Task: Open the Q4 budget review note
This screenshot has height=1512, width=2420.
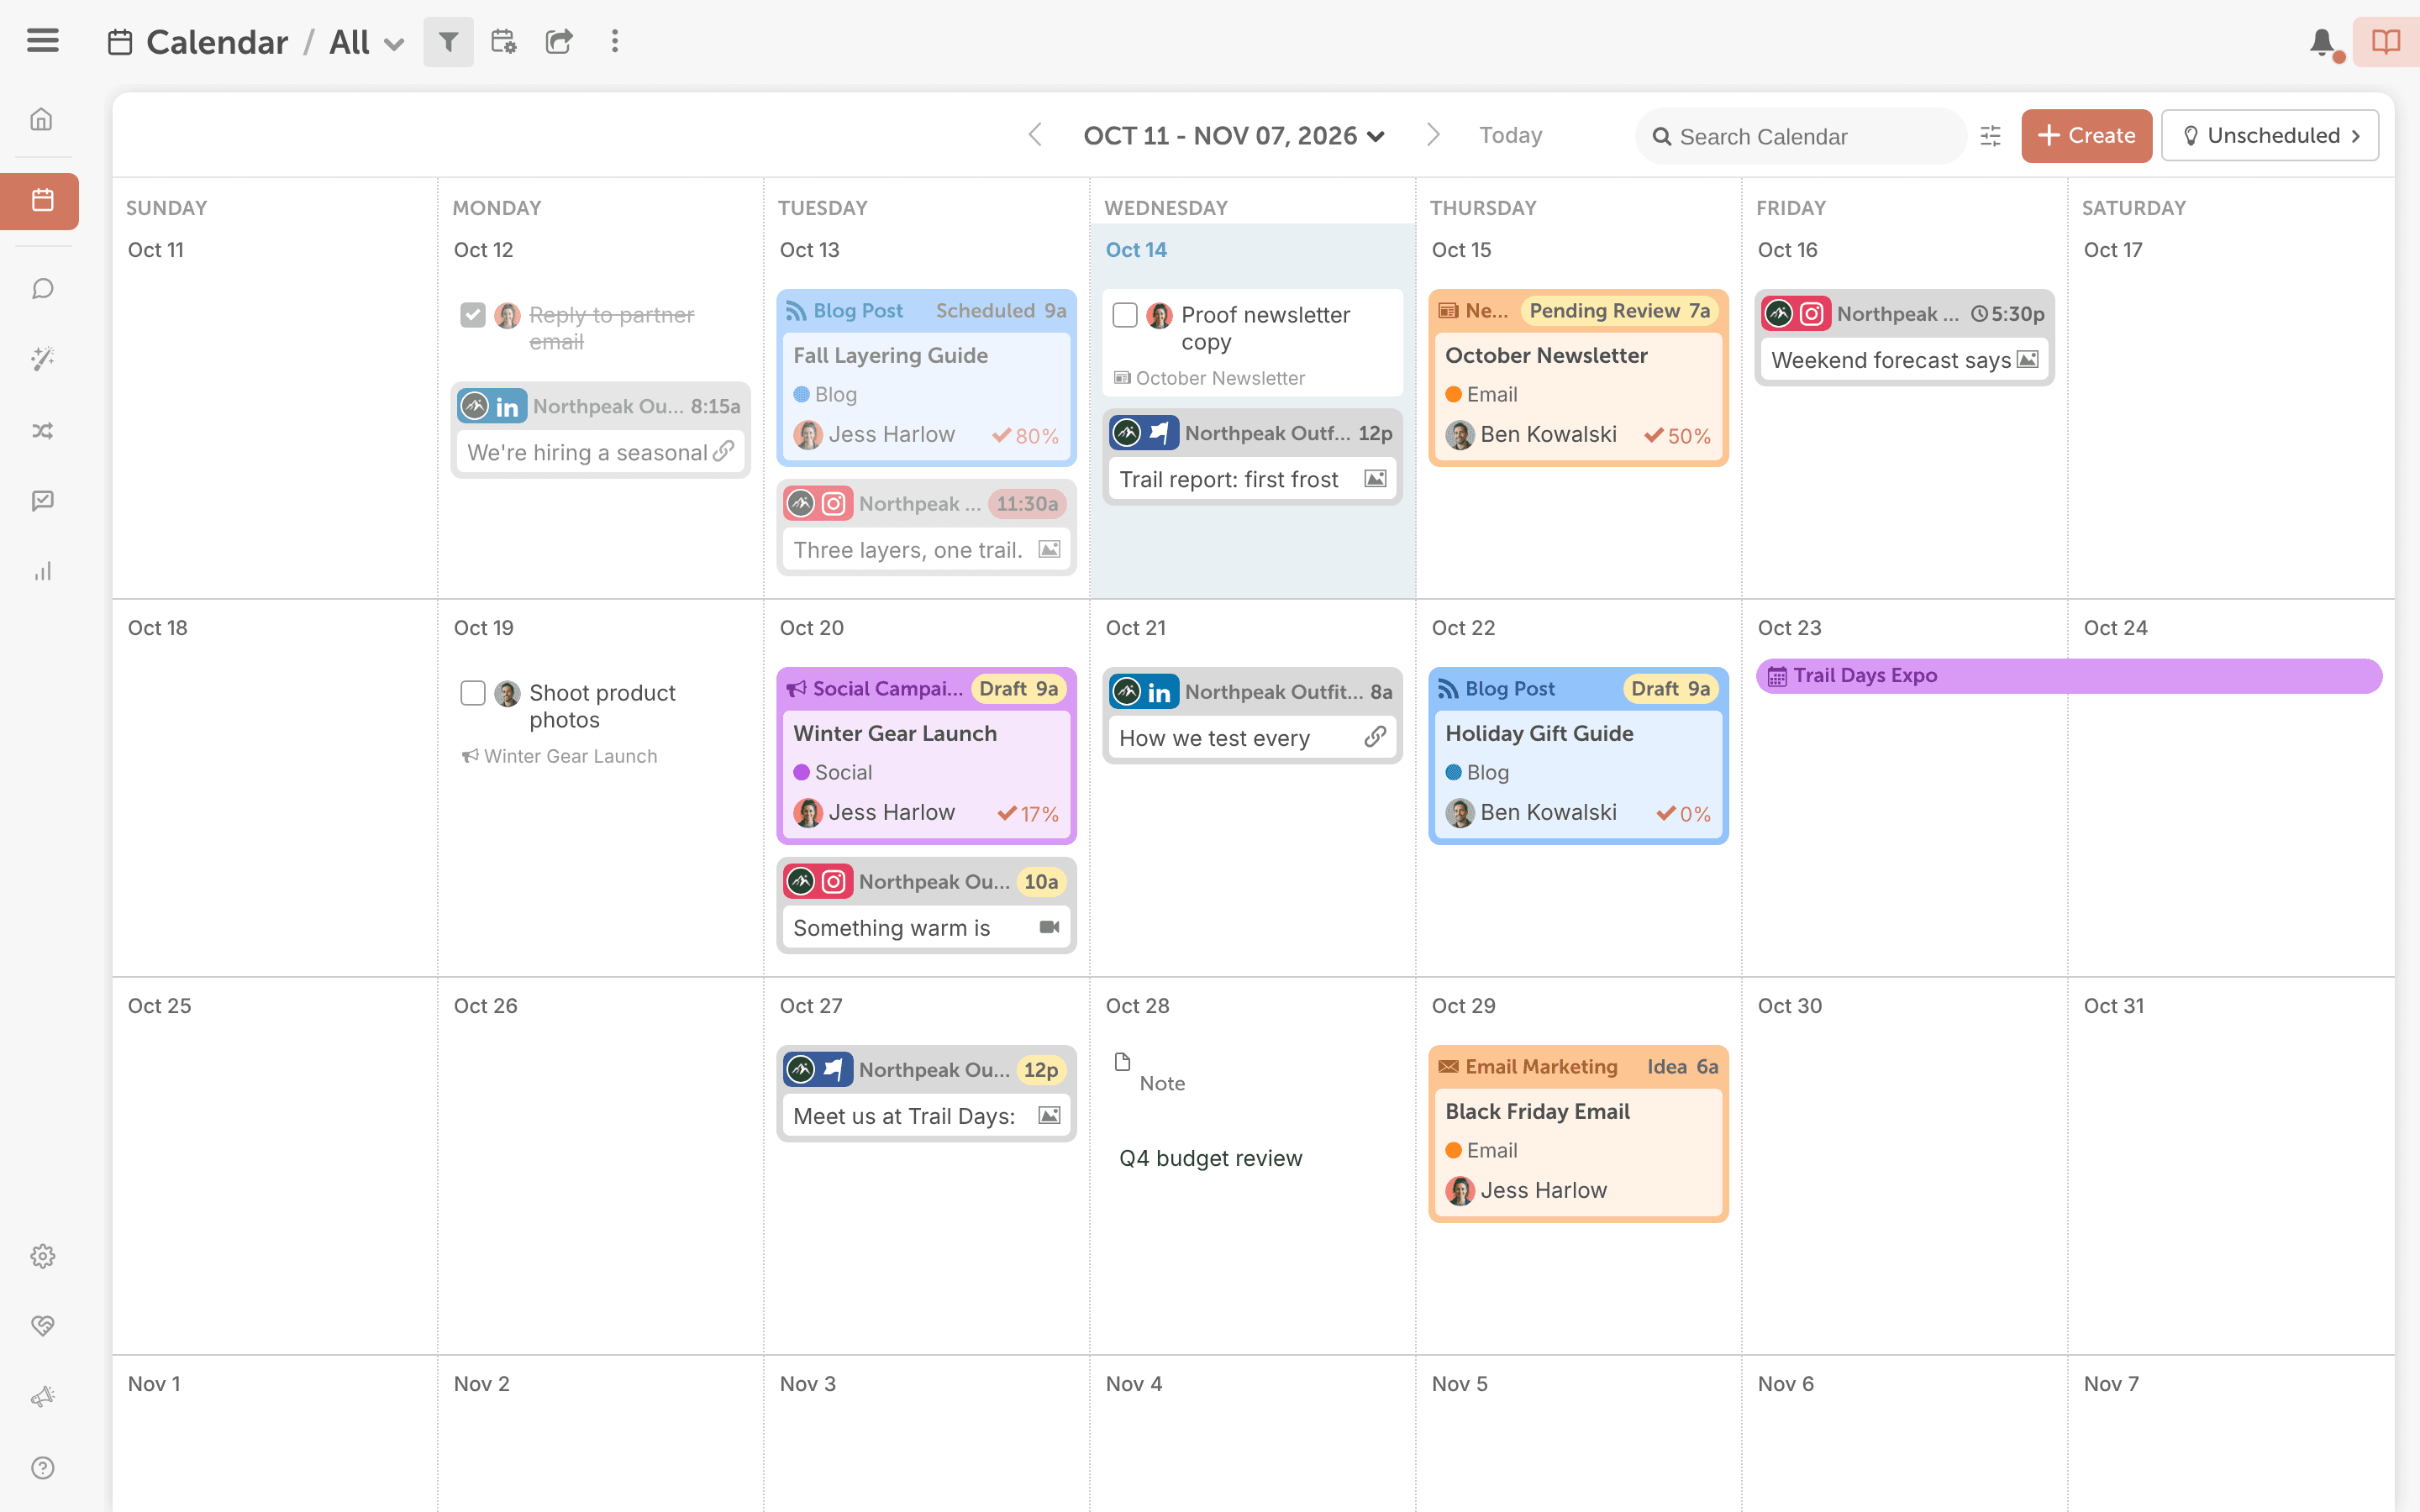Action: click(1210, 1158)
